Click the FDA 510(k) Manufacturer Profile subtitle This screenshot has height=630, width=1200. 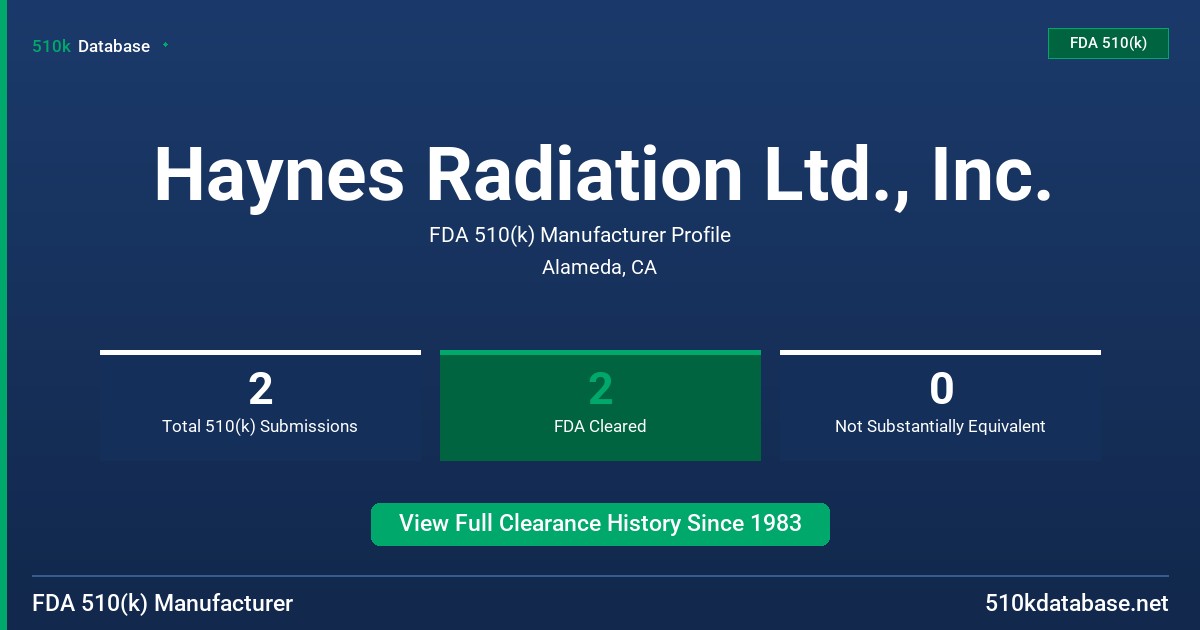coord(580,235)
